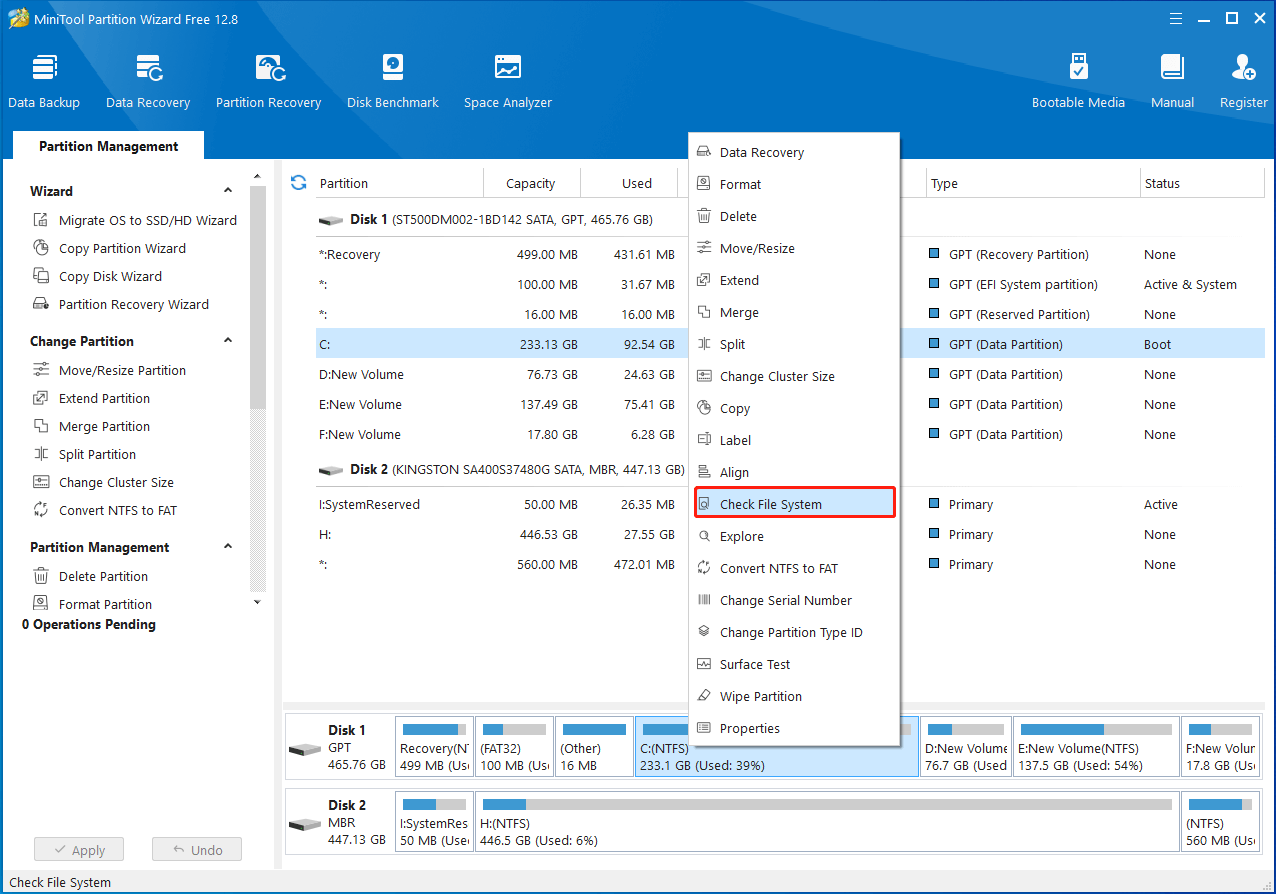Sort by the Capacity column header
This screenshot has height=894, width=1276.
coord(531,183)
